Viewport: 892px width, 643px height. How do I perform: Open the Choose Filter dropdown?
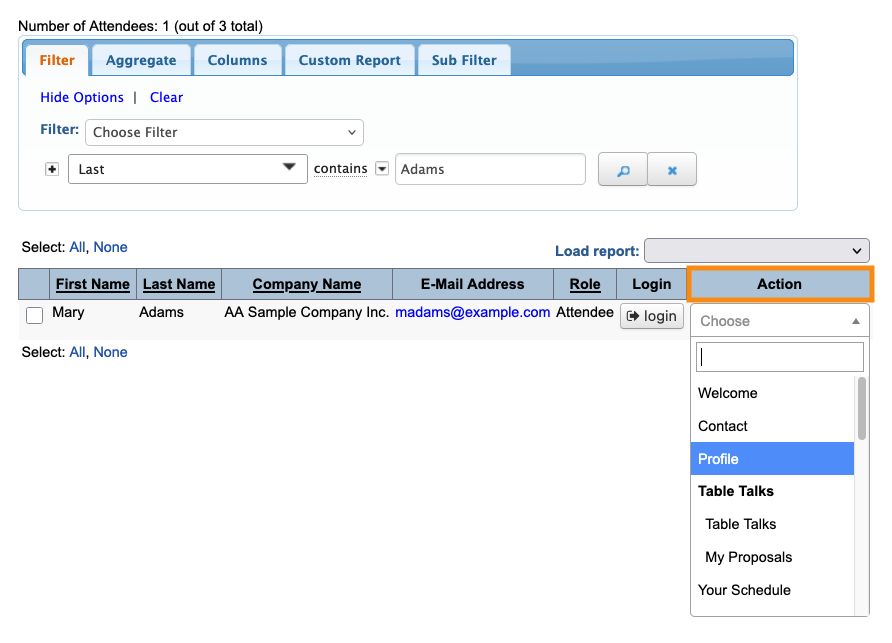pos(224,133)
